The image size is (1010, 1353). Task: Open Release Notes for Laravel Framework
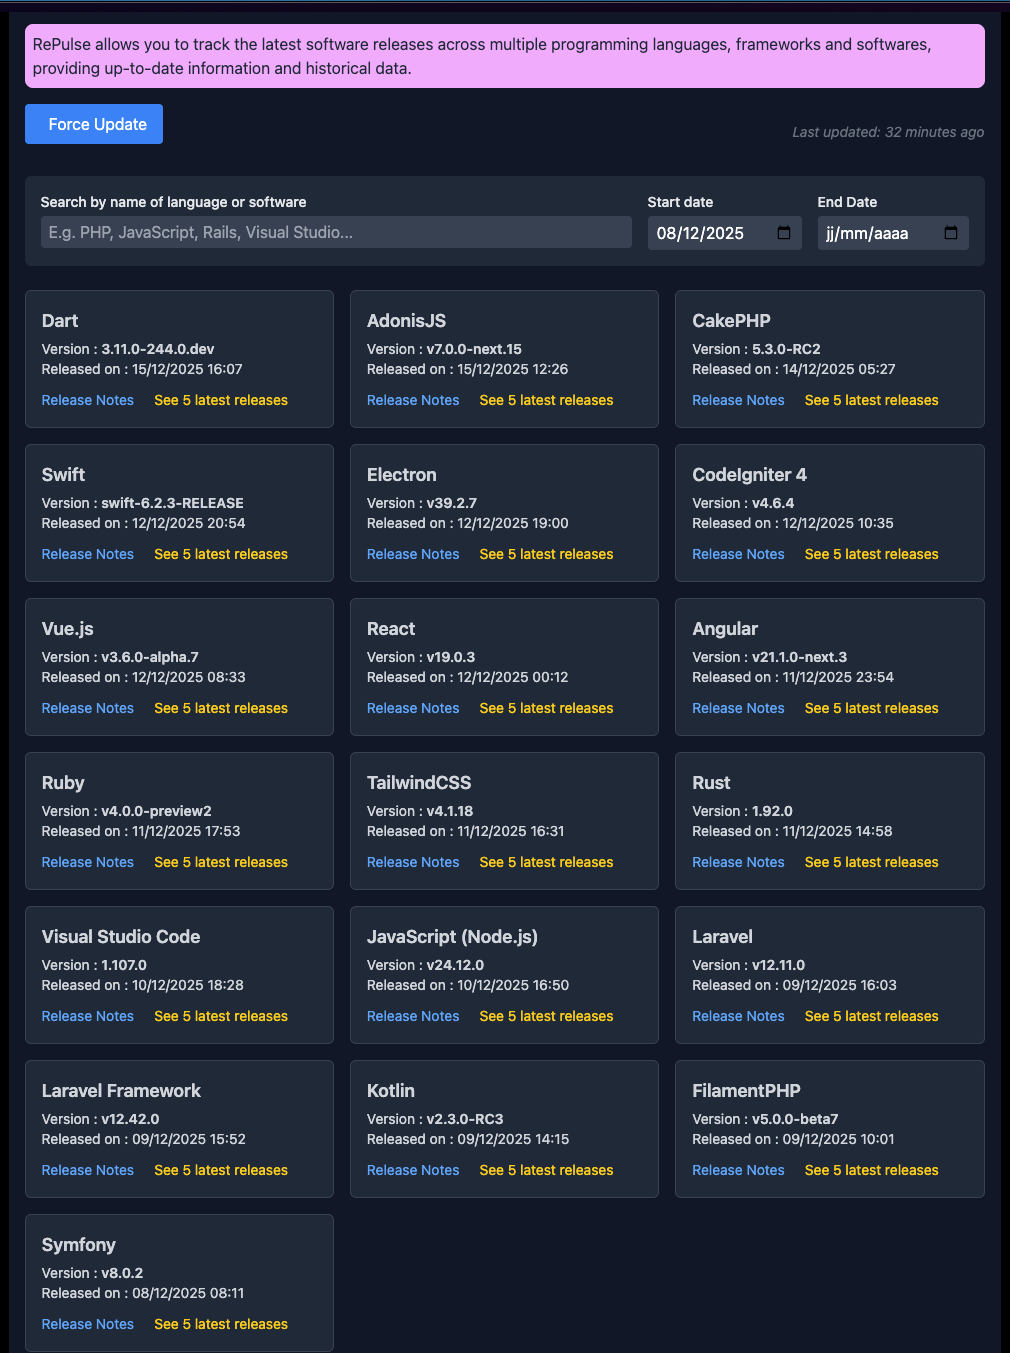[88, 1170]
